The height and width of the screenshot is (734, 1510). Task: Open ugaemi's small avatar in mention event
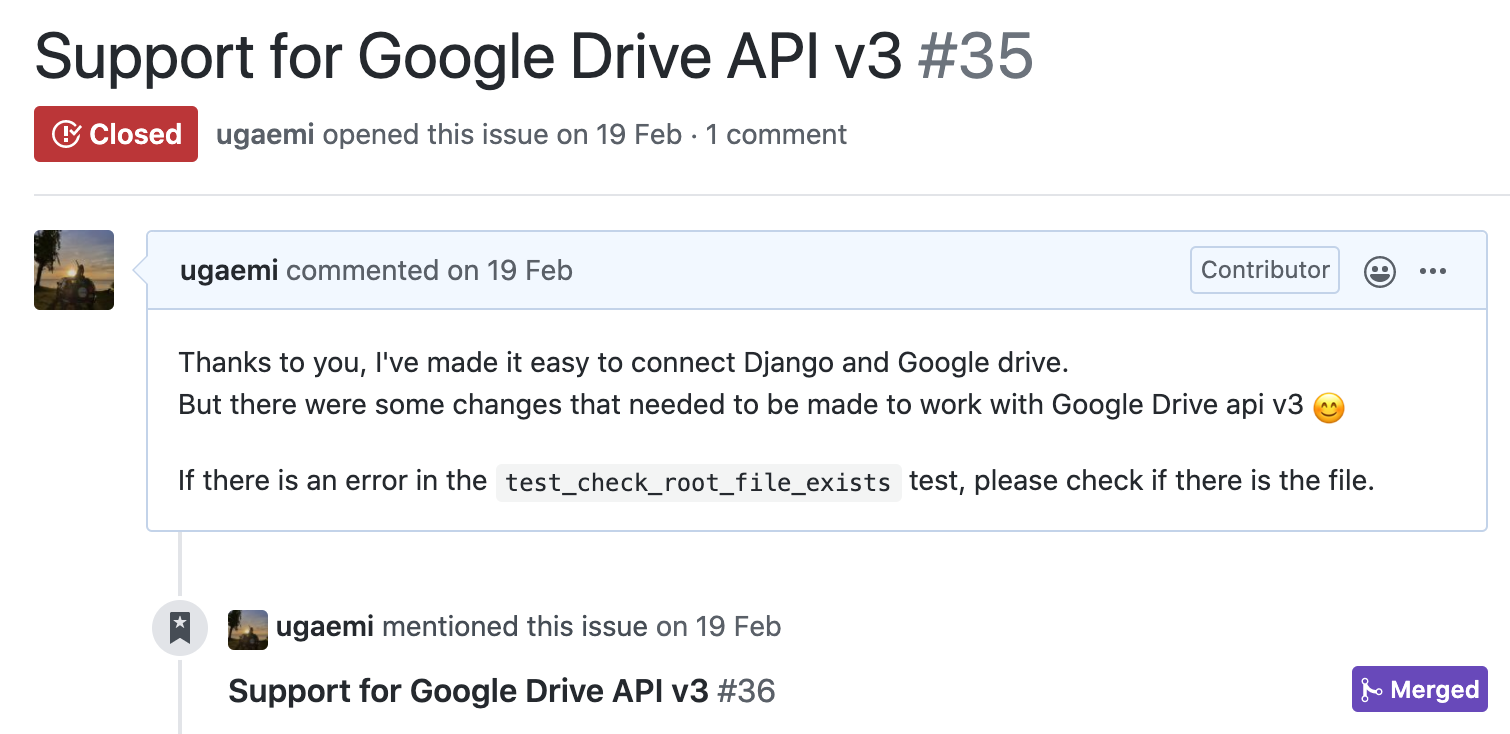(x=248, y=629)
